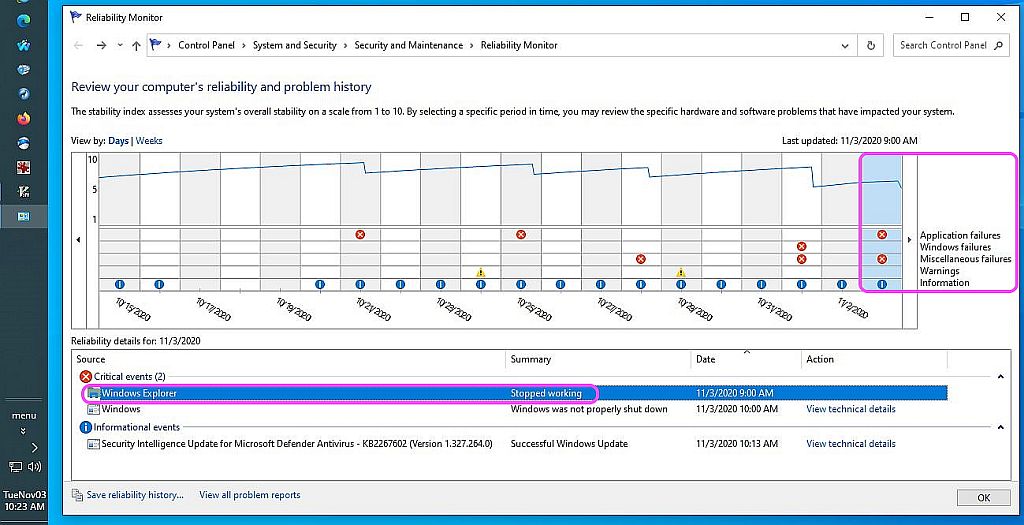This screenshot has height=525, width=1024.
Task: Open View all problem reports
Action: coord(249,495)
